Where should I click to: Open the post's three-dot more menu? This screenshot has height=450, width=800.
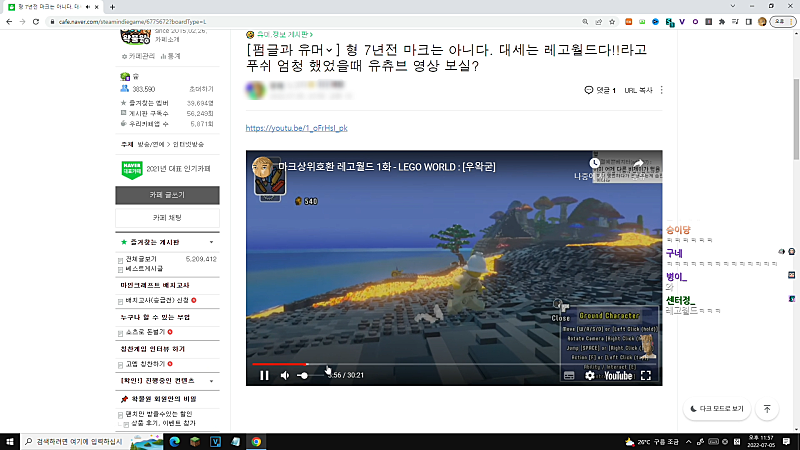pyautogui.click(x=662, y=90)
